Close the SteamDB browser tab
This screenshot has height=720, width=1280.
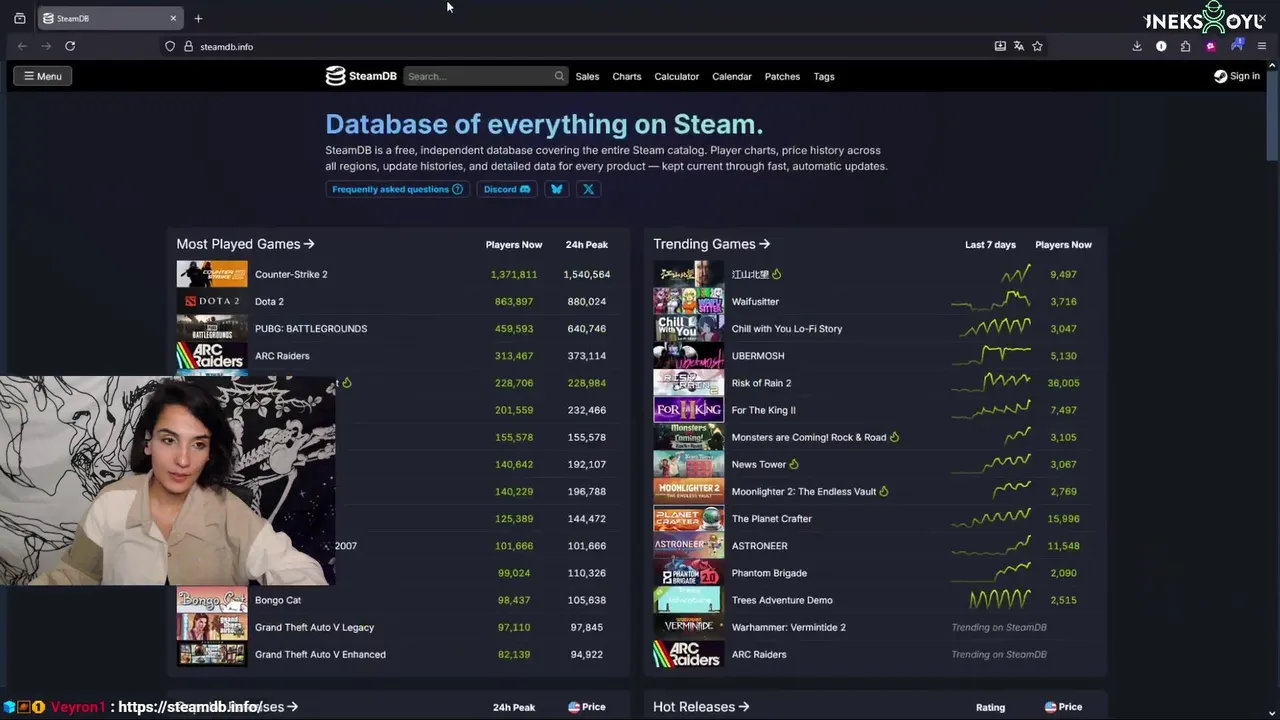click(173, 18)
